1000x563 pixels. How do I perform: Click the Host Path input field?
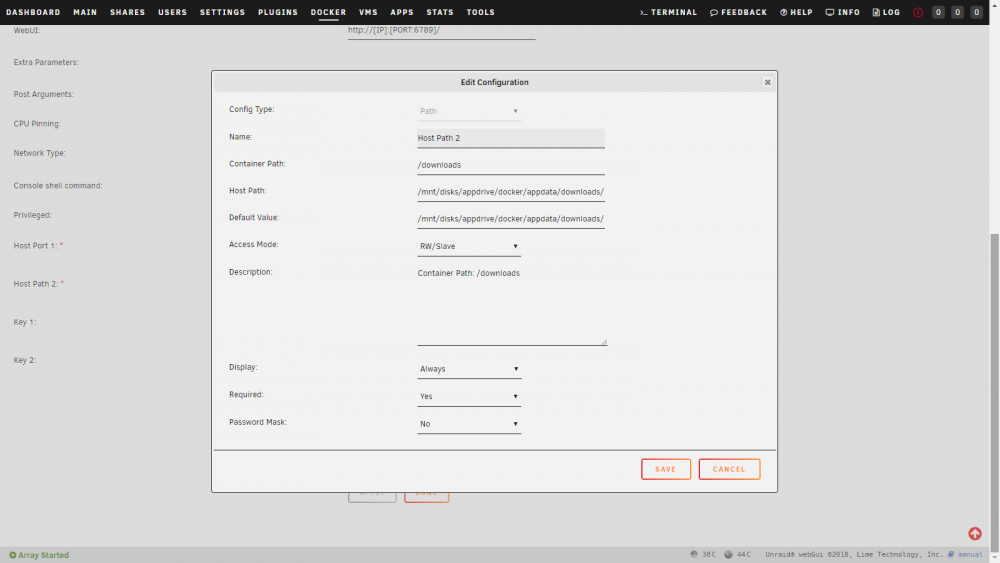click(x=511, y=191)
